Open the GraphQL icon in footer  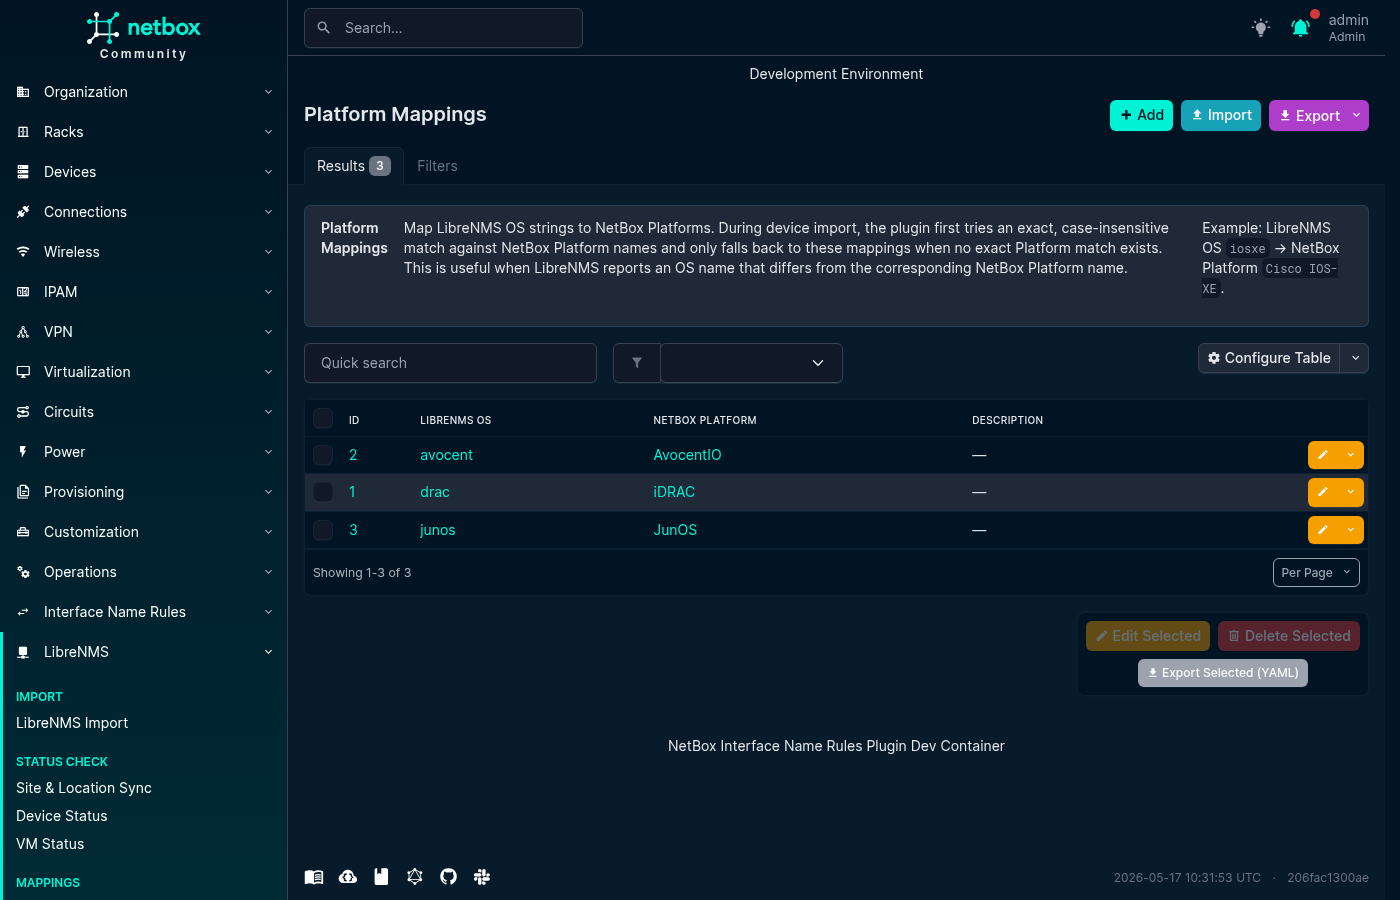(415, 877)
